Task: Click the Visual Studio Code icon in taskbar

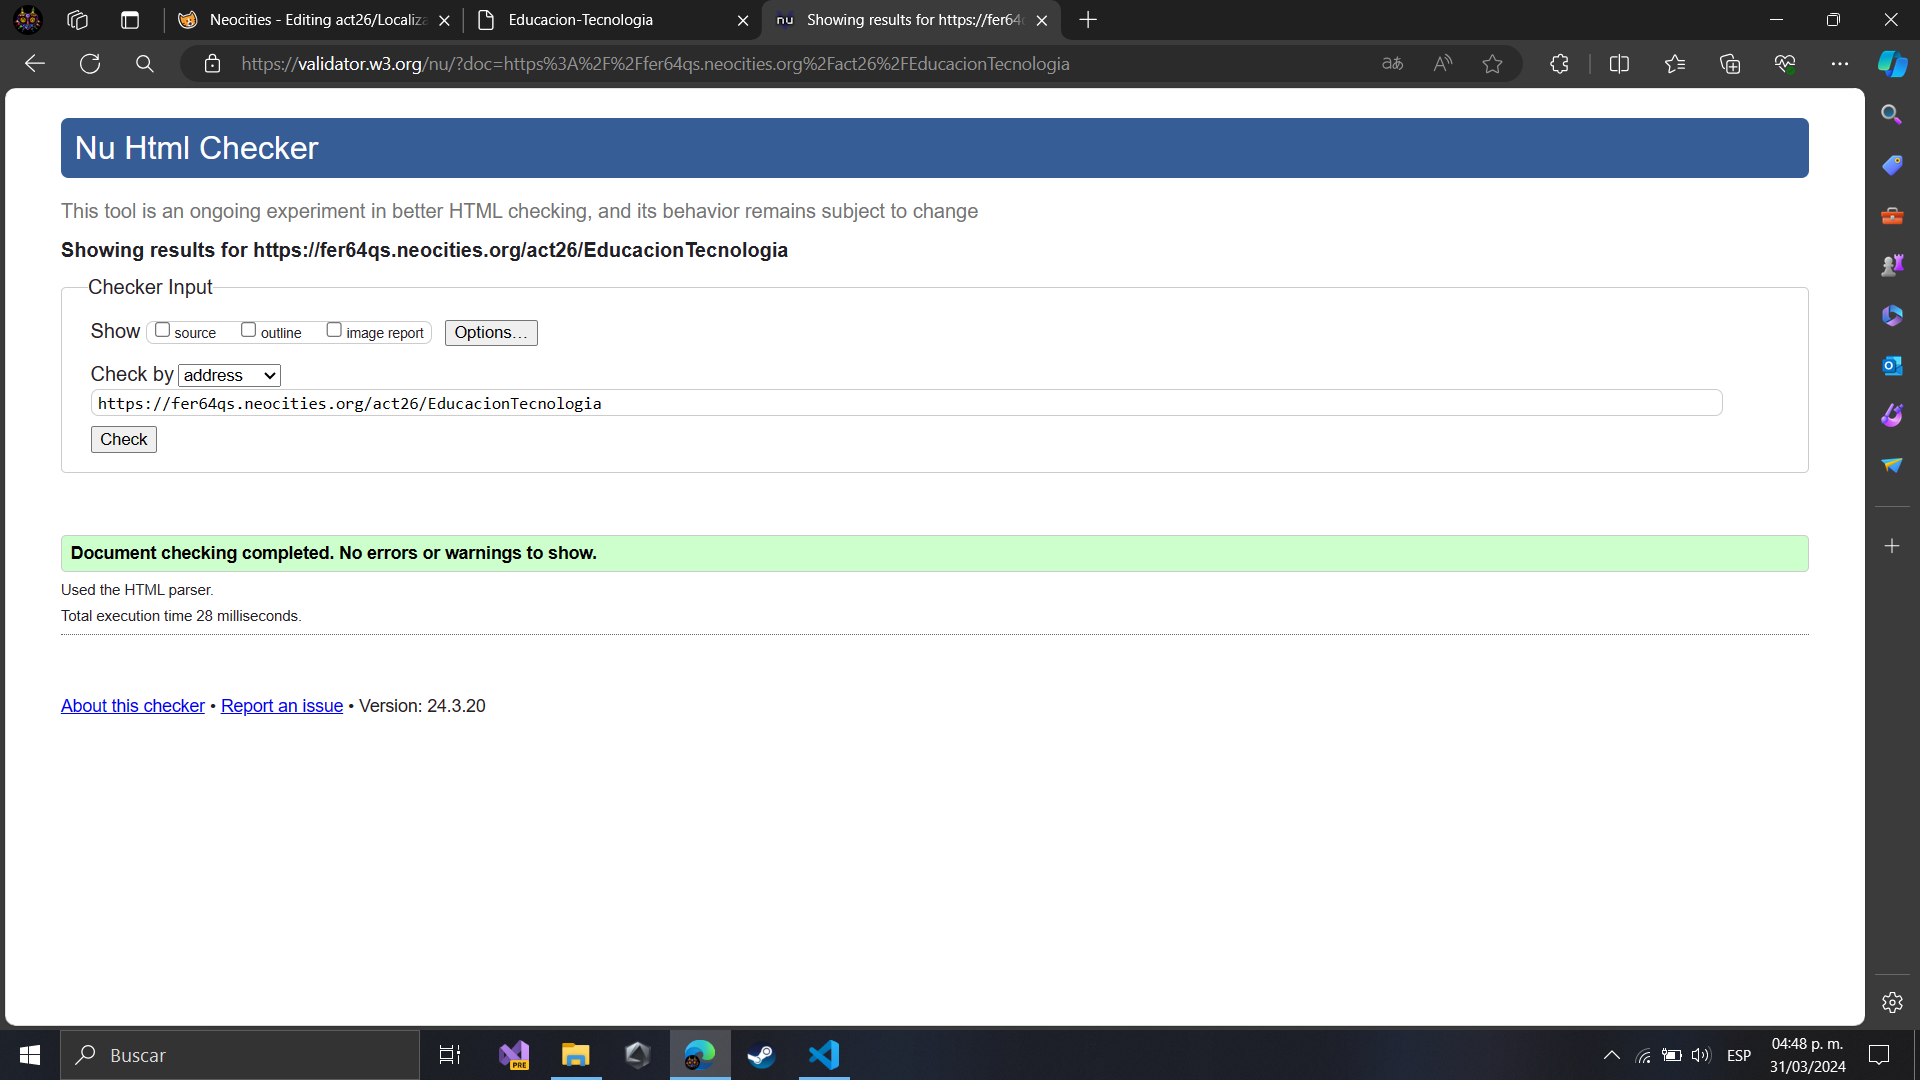Action: point(824,1055)
